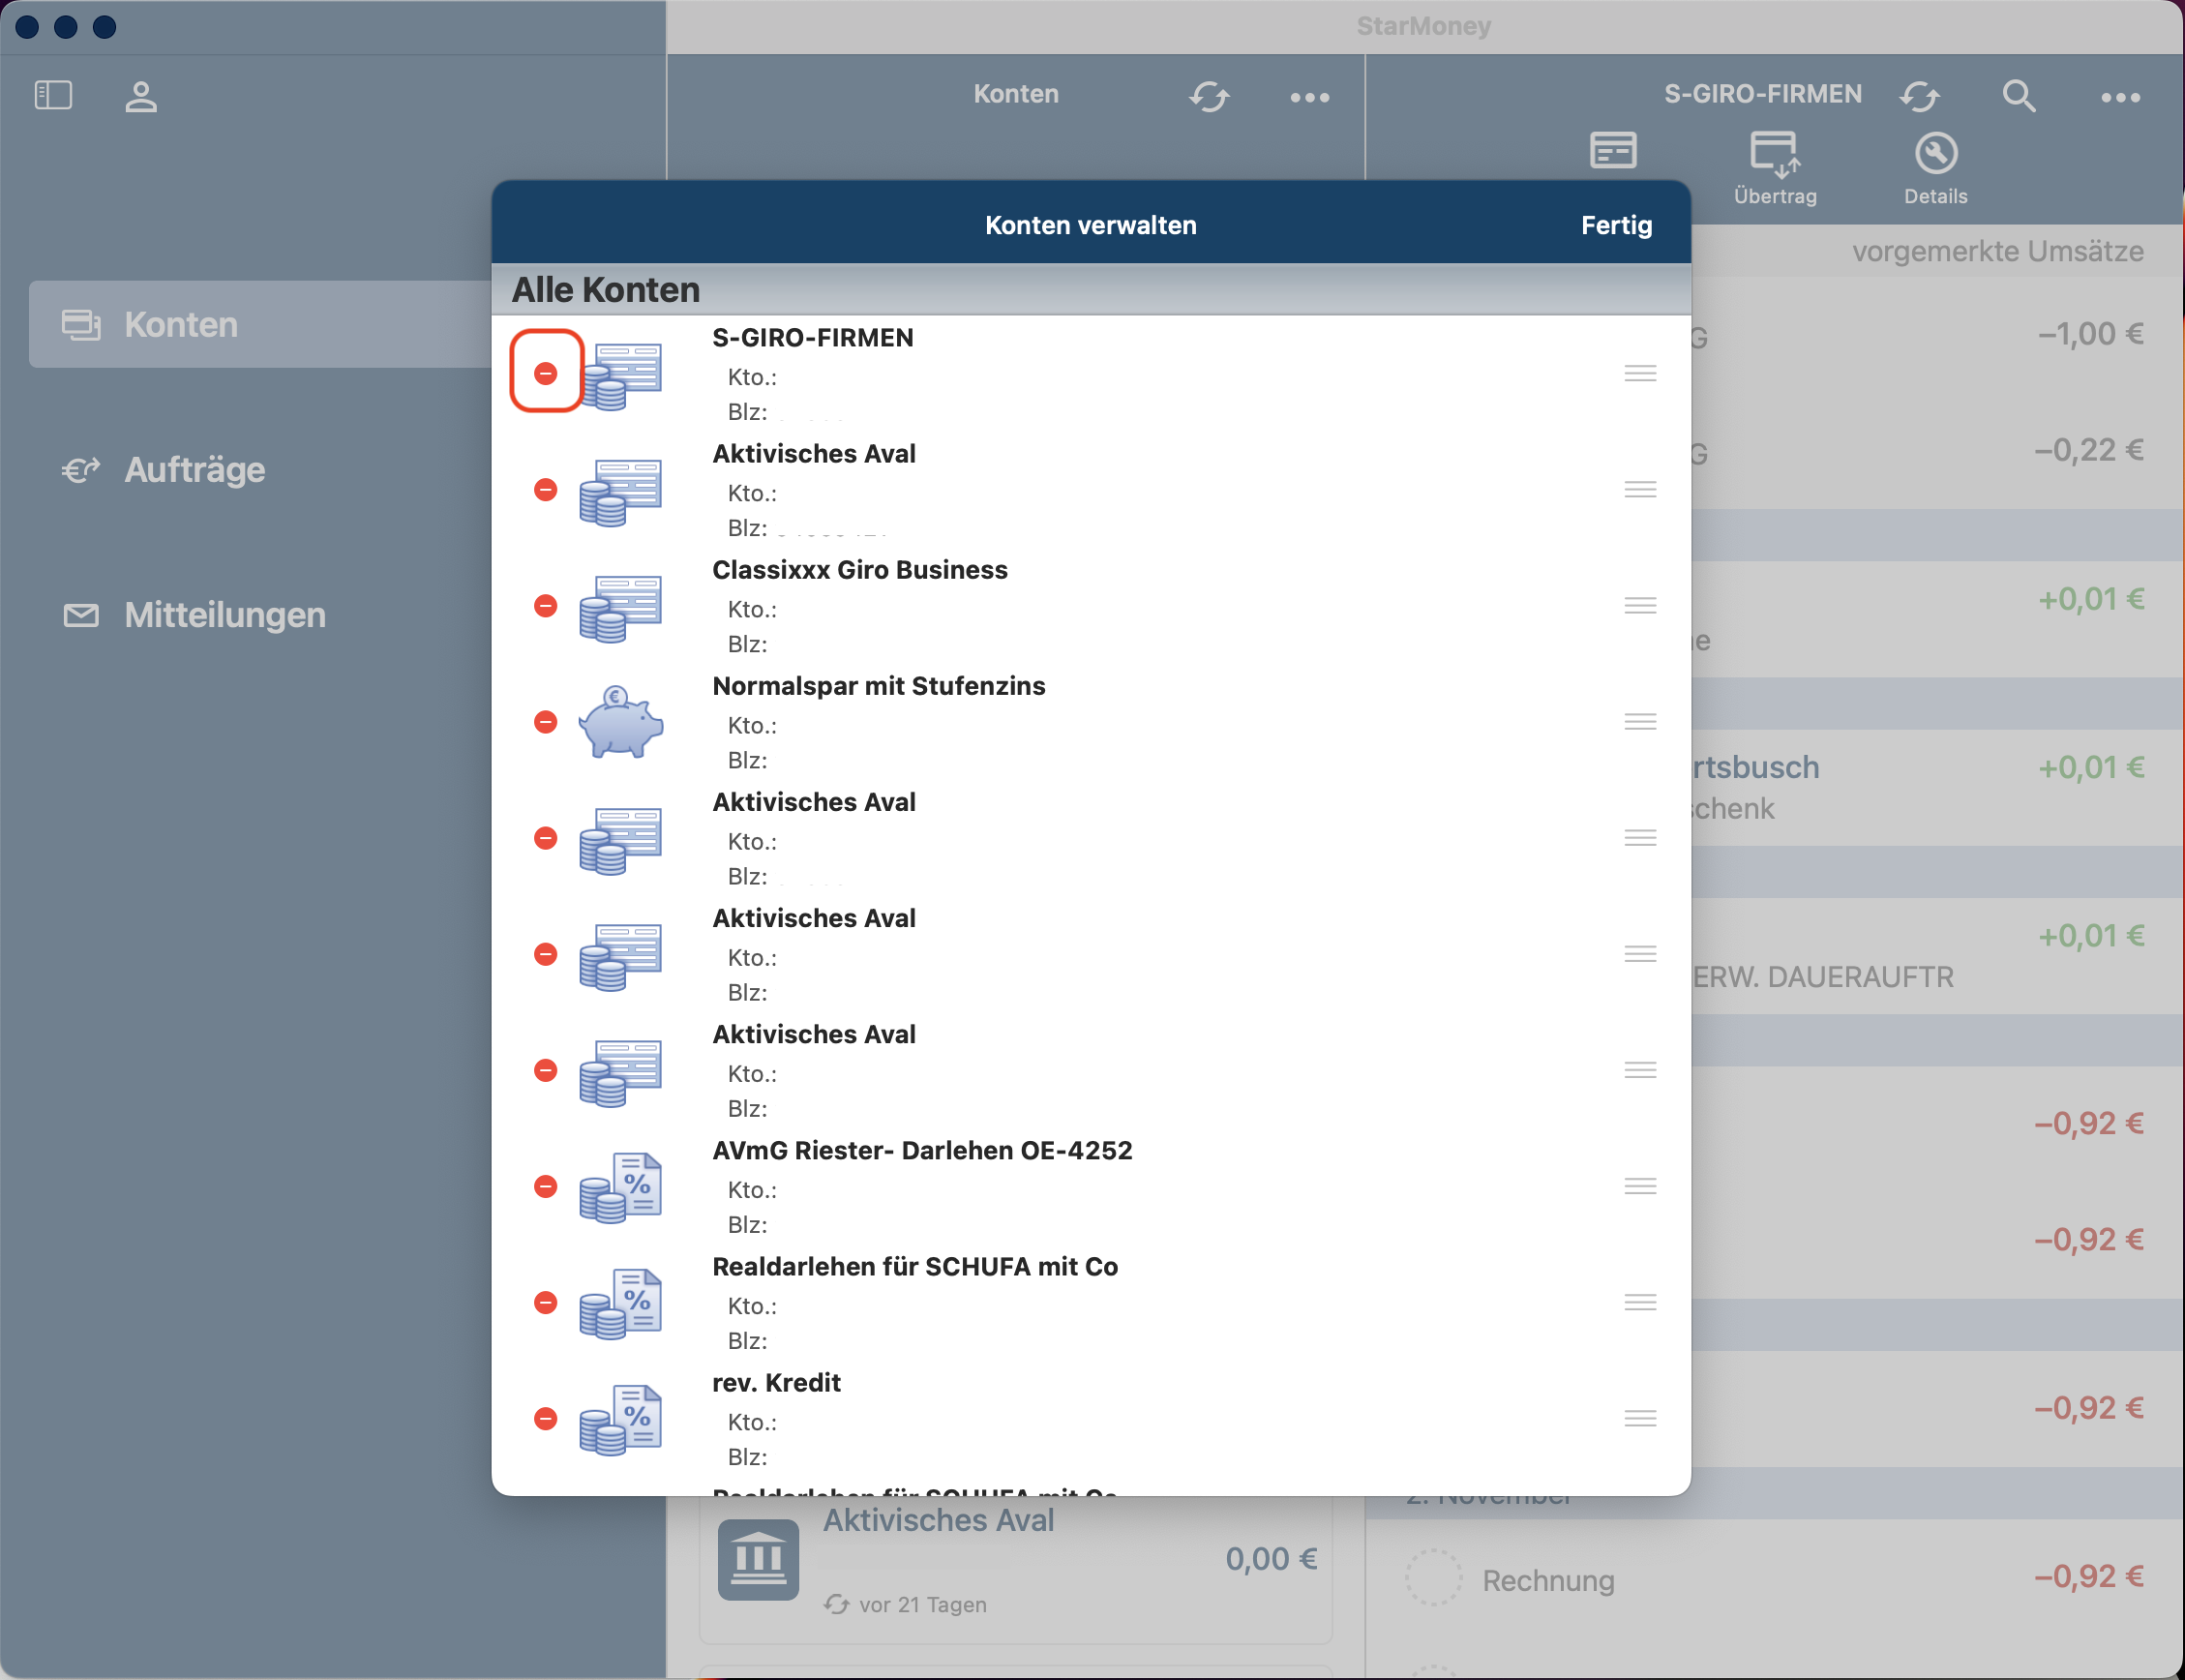Open the user profile icon
Screen dimensions: 2185x1680
141,97
